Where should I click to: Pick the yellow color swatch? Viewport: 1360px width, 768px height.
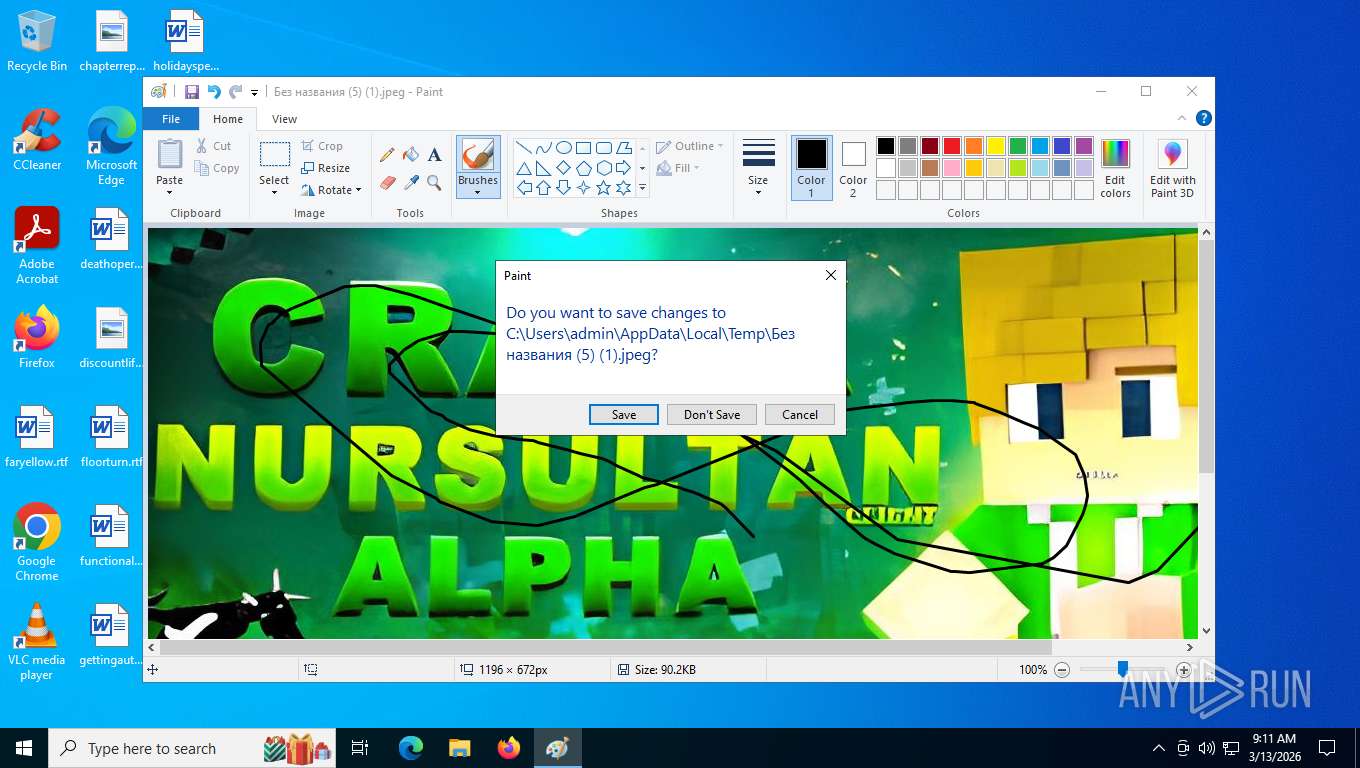pos(995,146)
